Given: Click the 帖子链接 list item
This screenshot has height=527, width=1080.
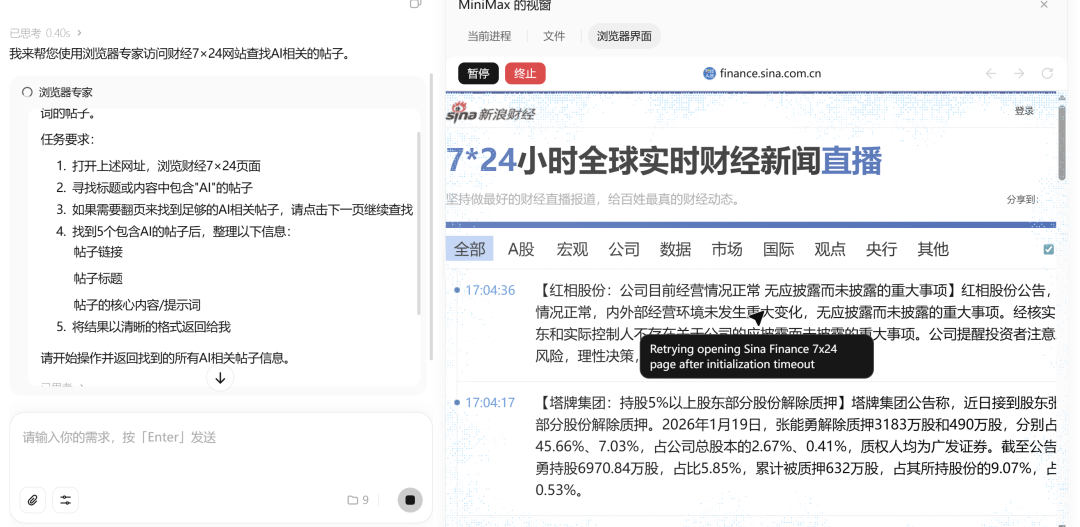Looking at the screenshot, I should (98, 252).
